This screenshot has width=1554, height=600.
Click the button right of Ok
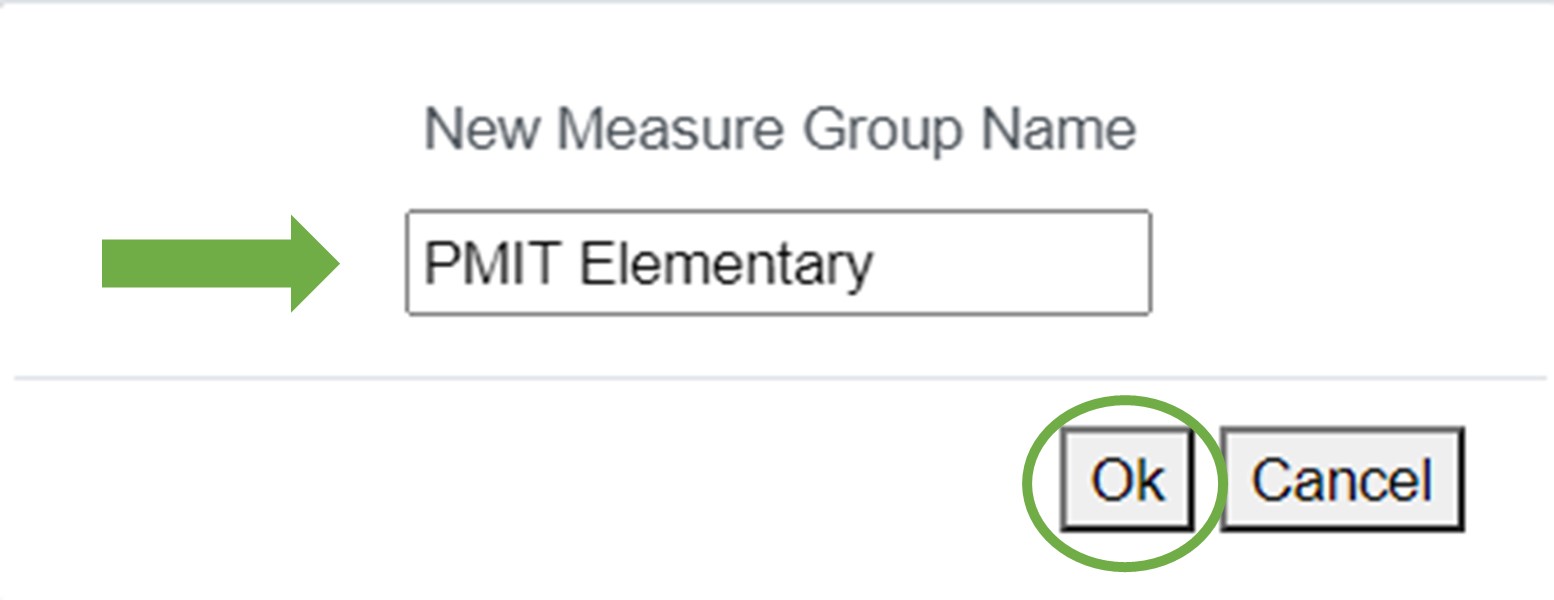coord(1342,480)
